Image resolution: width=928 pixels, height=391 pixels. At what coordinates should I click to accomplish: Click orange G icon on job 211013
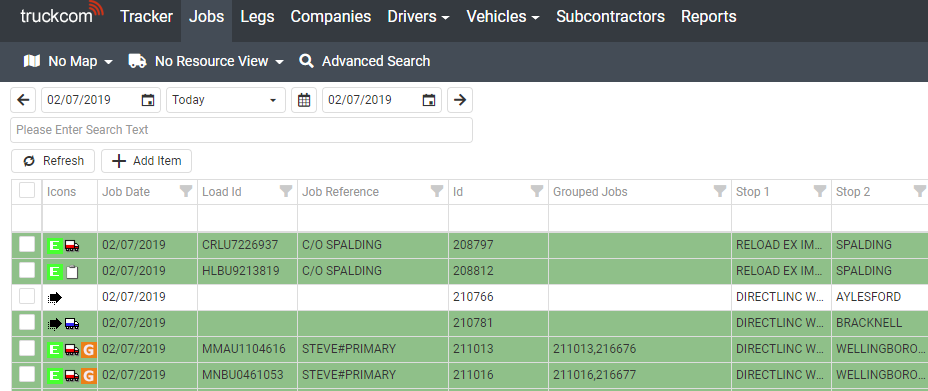click(88, 349)
